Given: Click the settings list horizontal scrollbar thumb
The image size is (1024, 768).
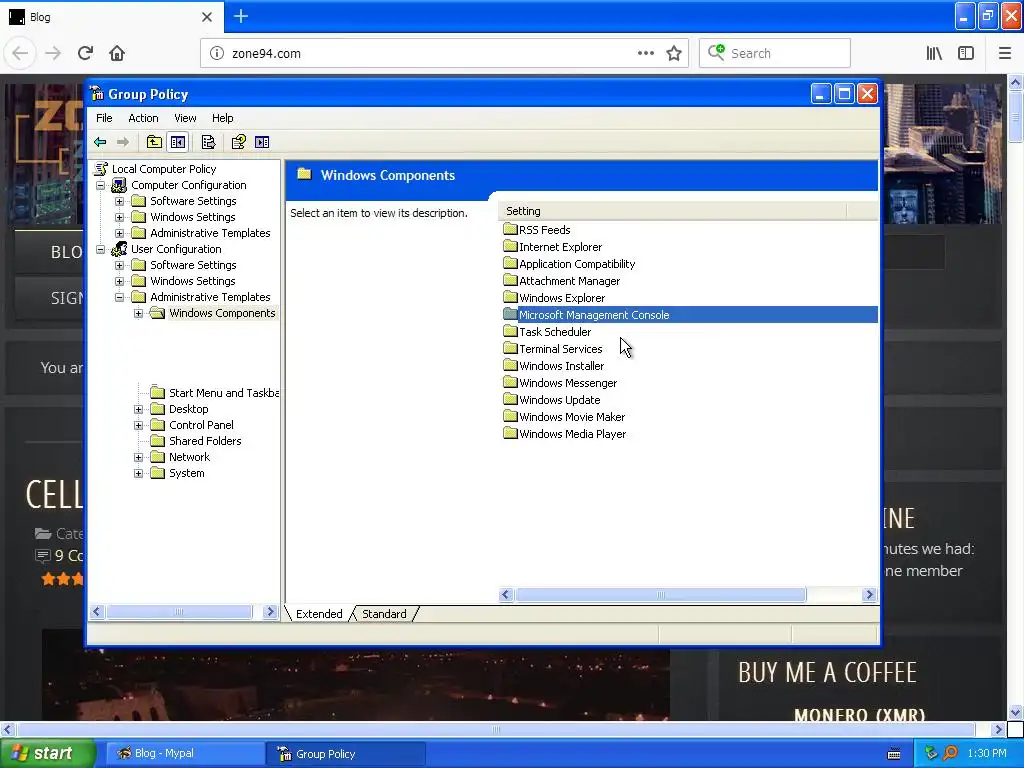Looking at the screenshot, I should click(x=661, y=594).
